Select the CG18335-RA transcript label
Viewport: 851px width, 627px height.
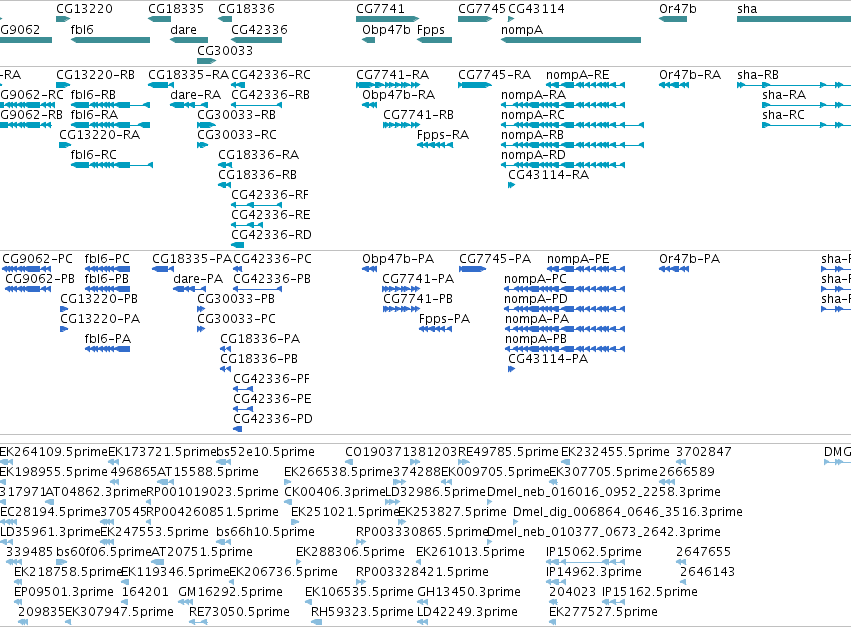pyautogui.click(x=189, y=74)
